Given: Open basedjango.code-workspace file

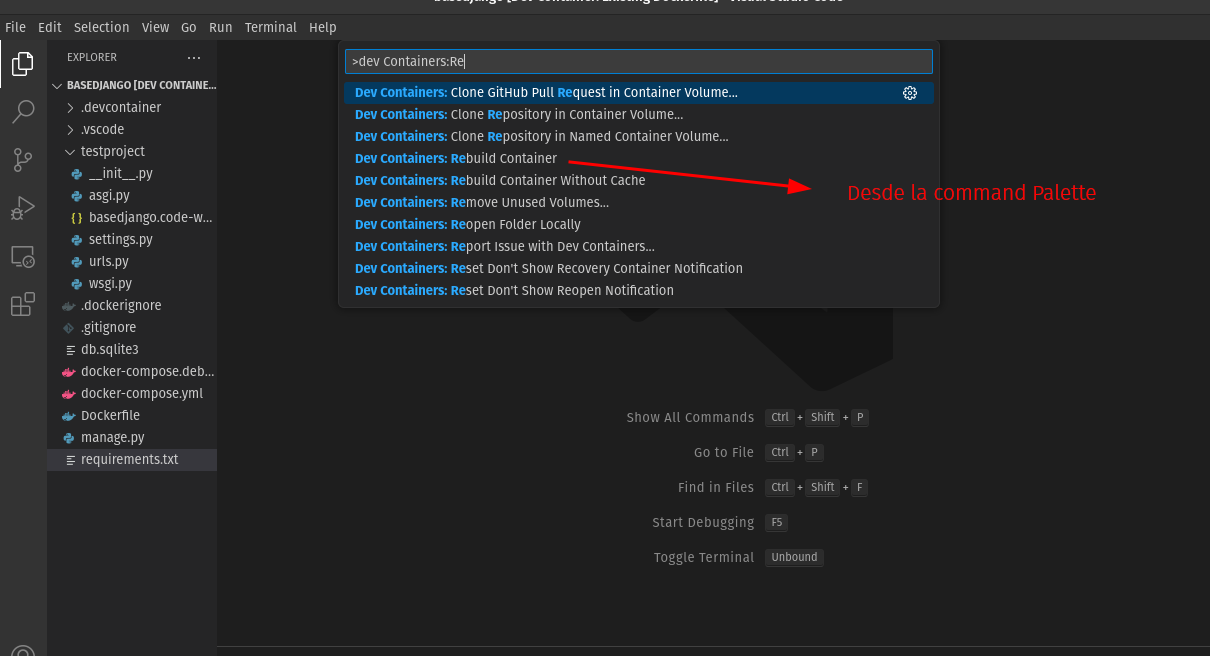Looking at the screenshot, I should click(132, 217).
